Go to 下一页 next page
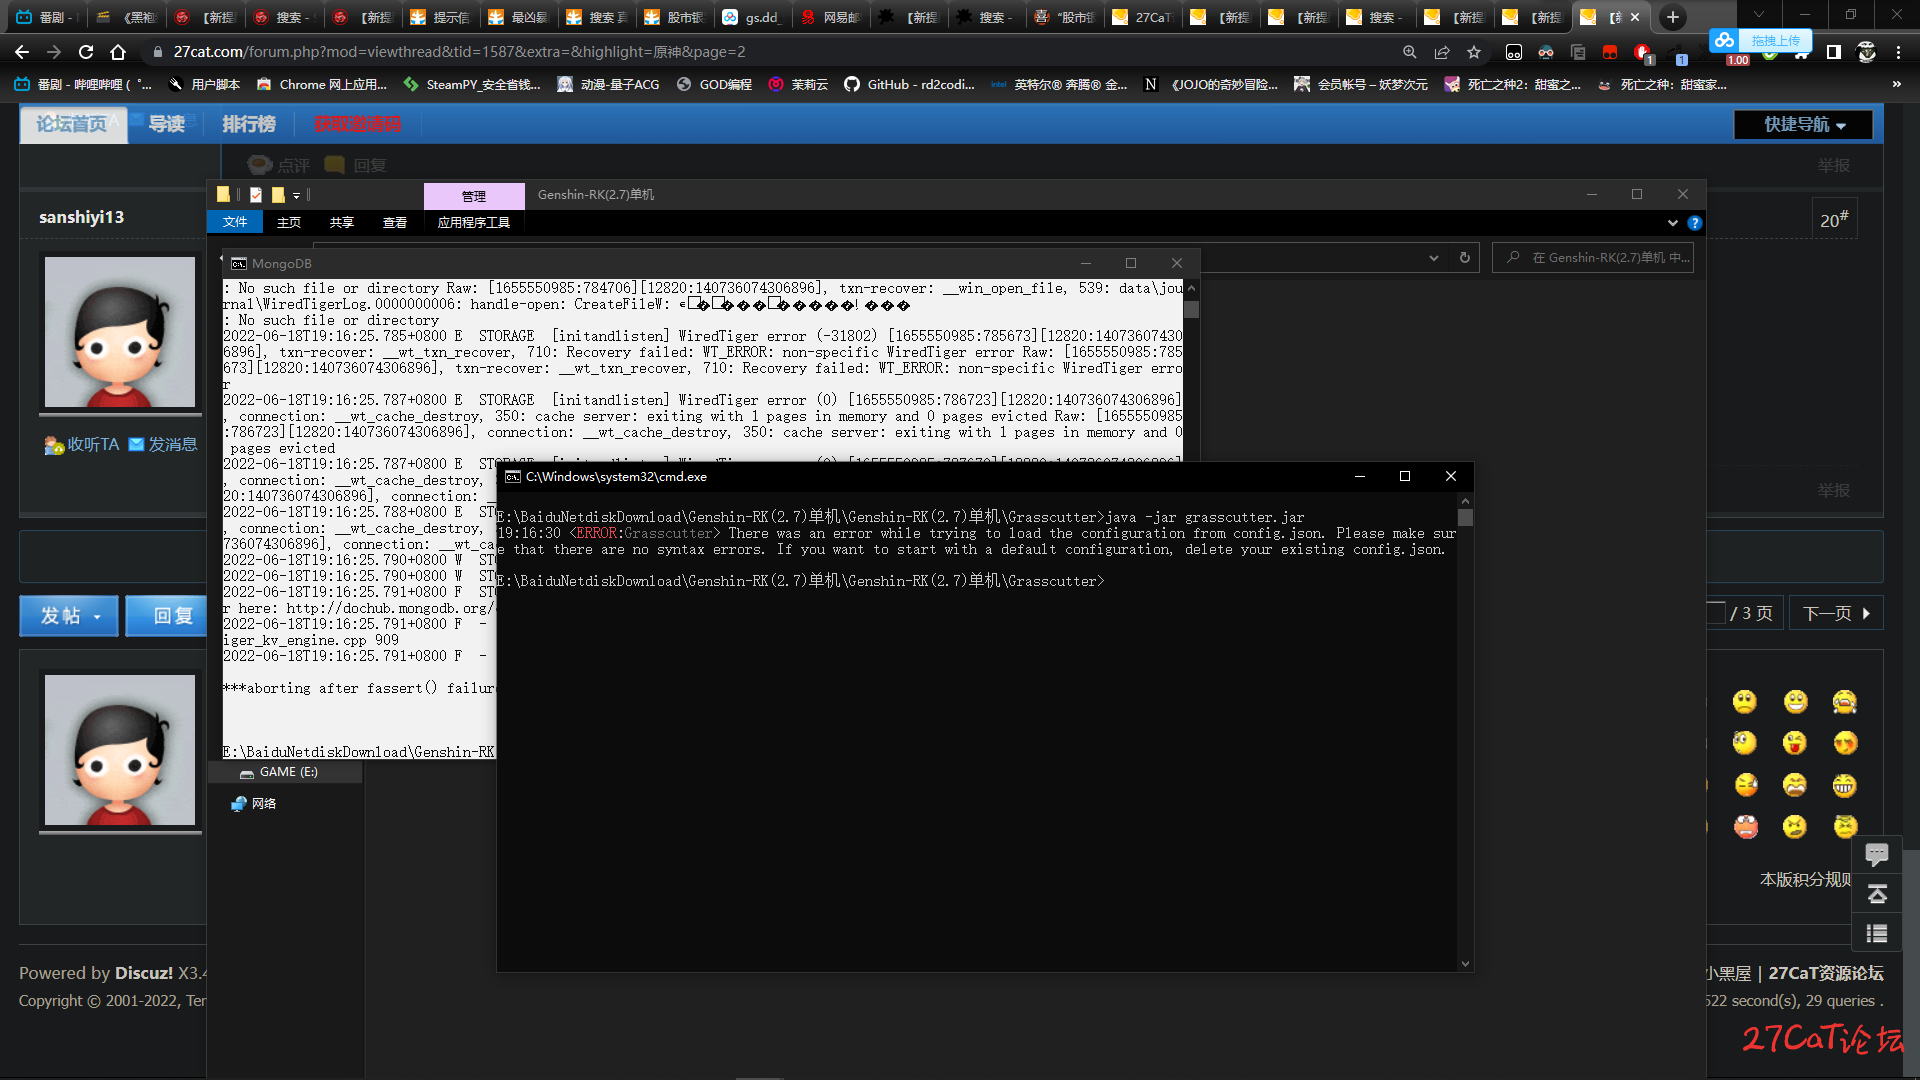Screen dimensions: 1920x1080 (x=1835, y=613)
